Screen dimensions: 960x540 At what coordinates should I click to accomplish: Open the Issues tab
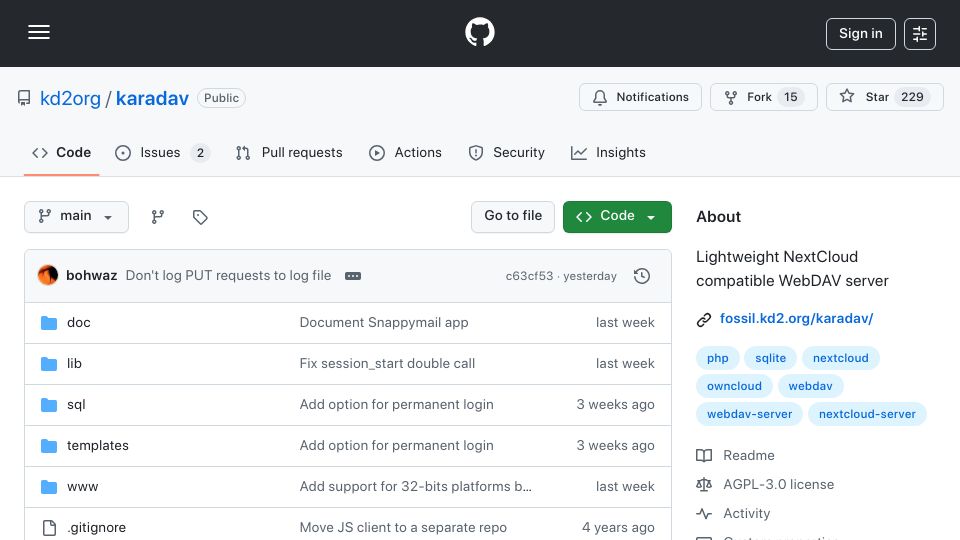point(162,152)
